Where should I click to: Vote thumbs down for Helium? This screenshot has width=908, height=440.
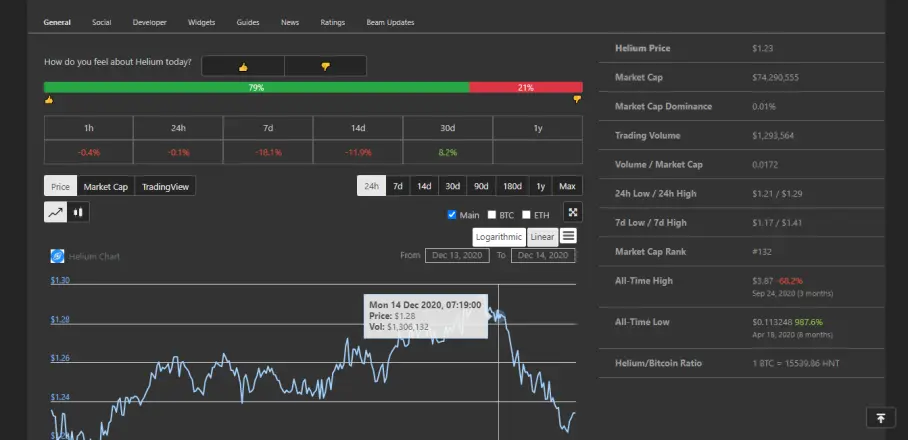325,66
